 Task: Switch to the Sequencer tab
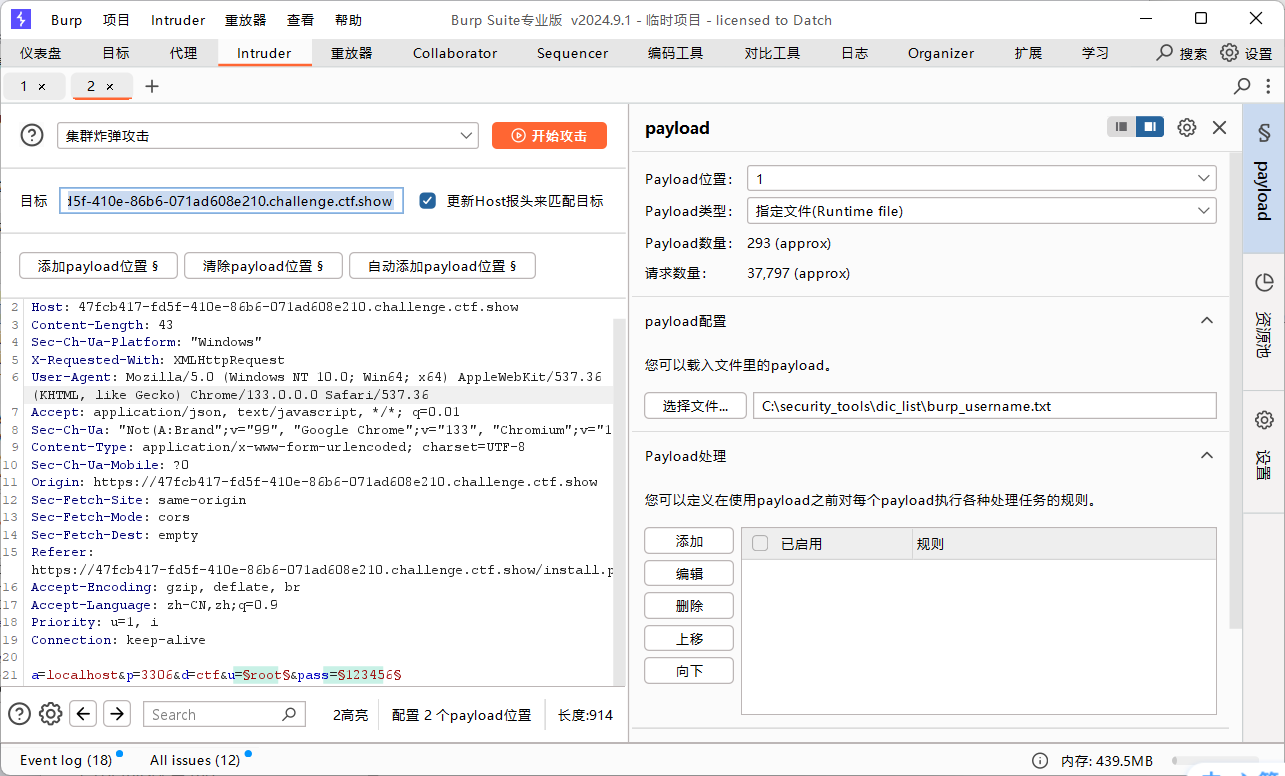pos(572,53)
